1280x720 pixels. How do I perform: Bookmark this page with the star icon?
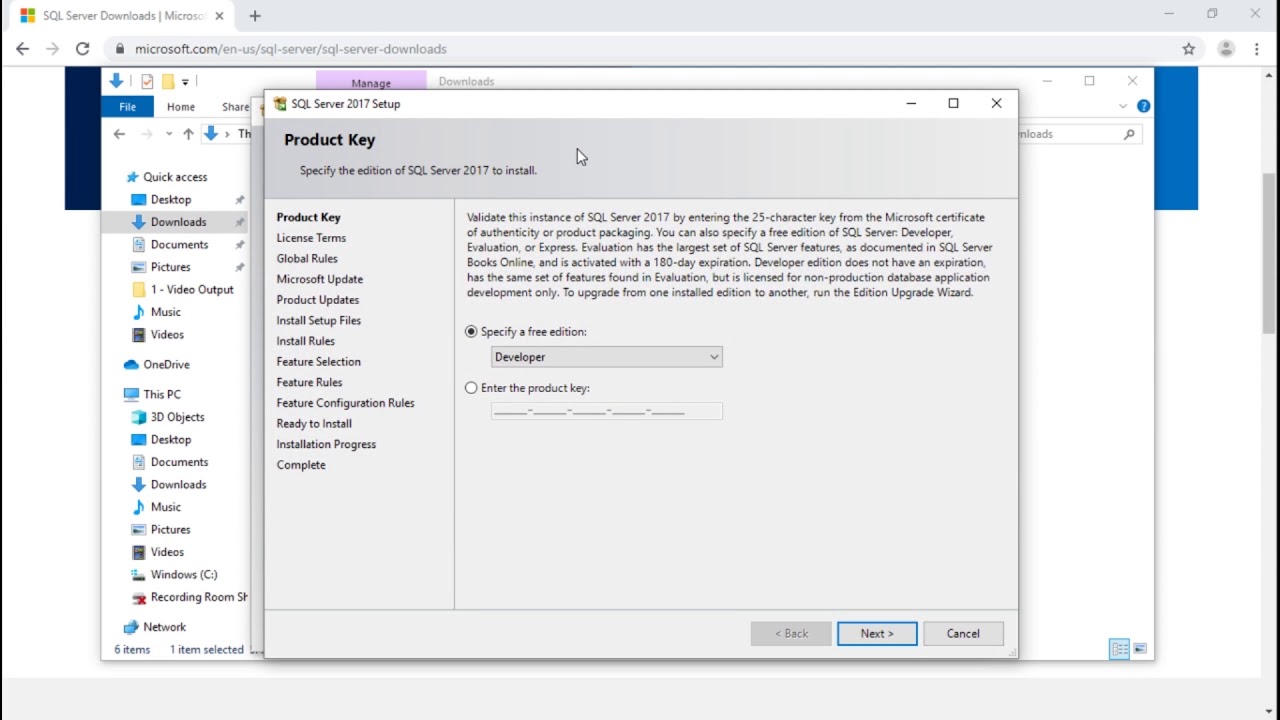tap(1189, 48)
